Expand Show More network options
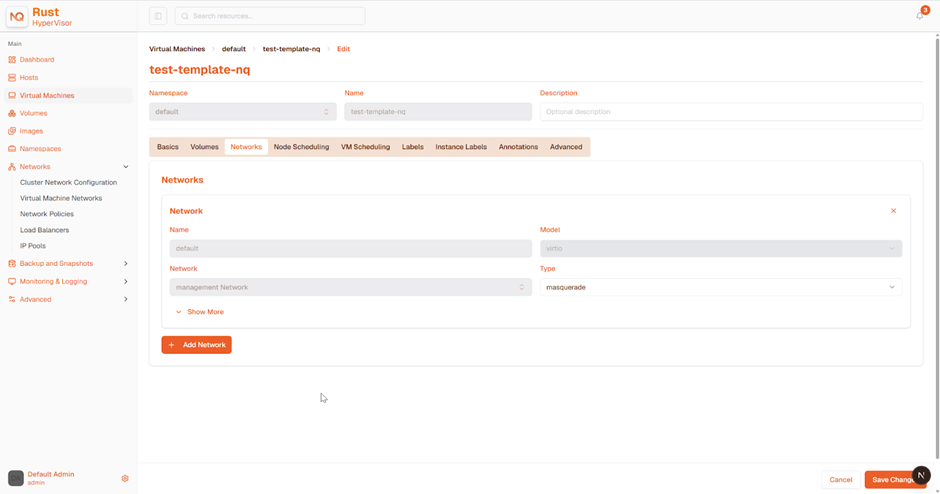 coord(200,312)
